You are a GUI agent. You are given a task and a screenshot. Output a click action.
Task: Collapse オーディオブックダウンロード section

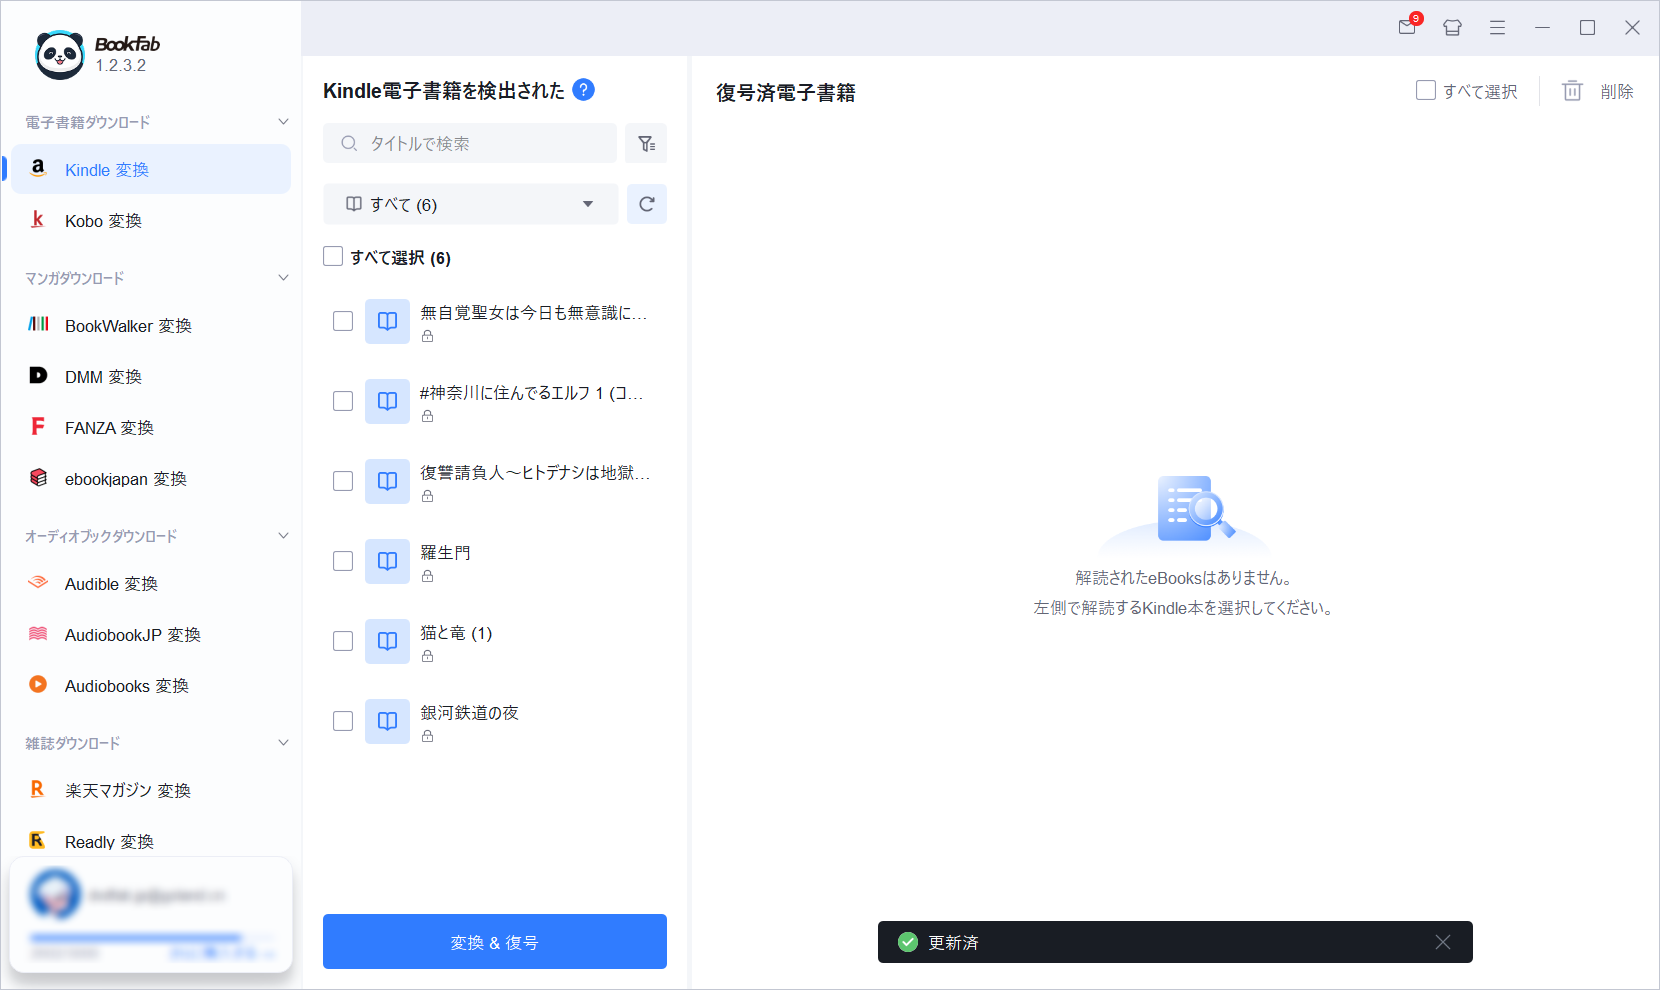point(283,536)
